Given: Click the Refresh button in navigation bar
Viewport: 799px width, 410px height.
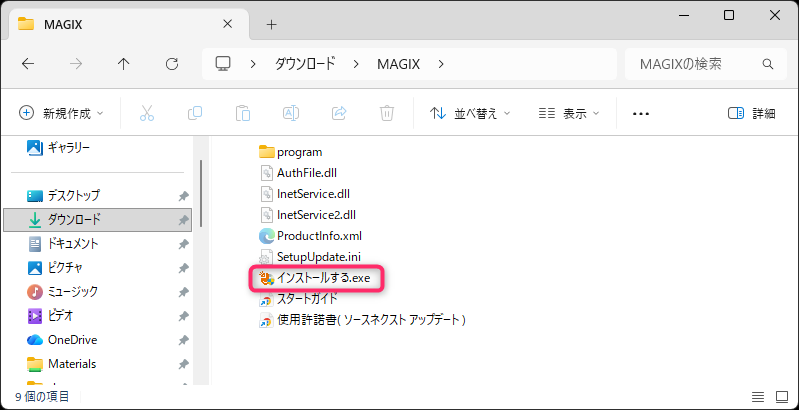Looking at the screenshot, I should 171,64.
